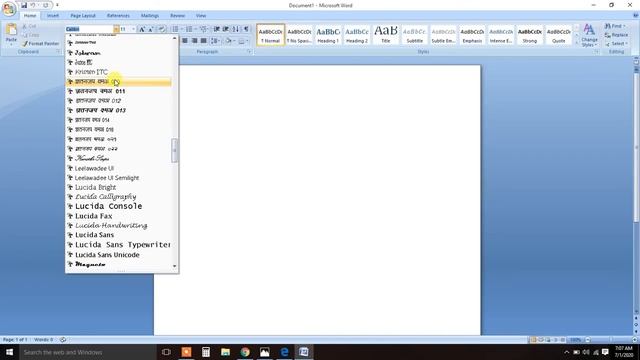640x360 pixels.
Task: Apply the Title style
Action: click(x=385, y=35)
